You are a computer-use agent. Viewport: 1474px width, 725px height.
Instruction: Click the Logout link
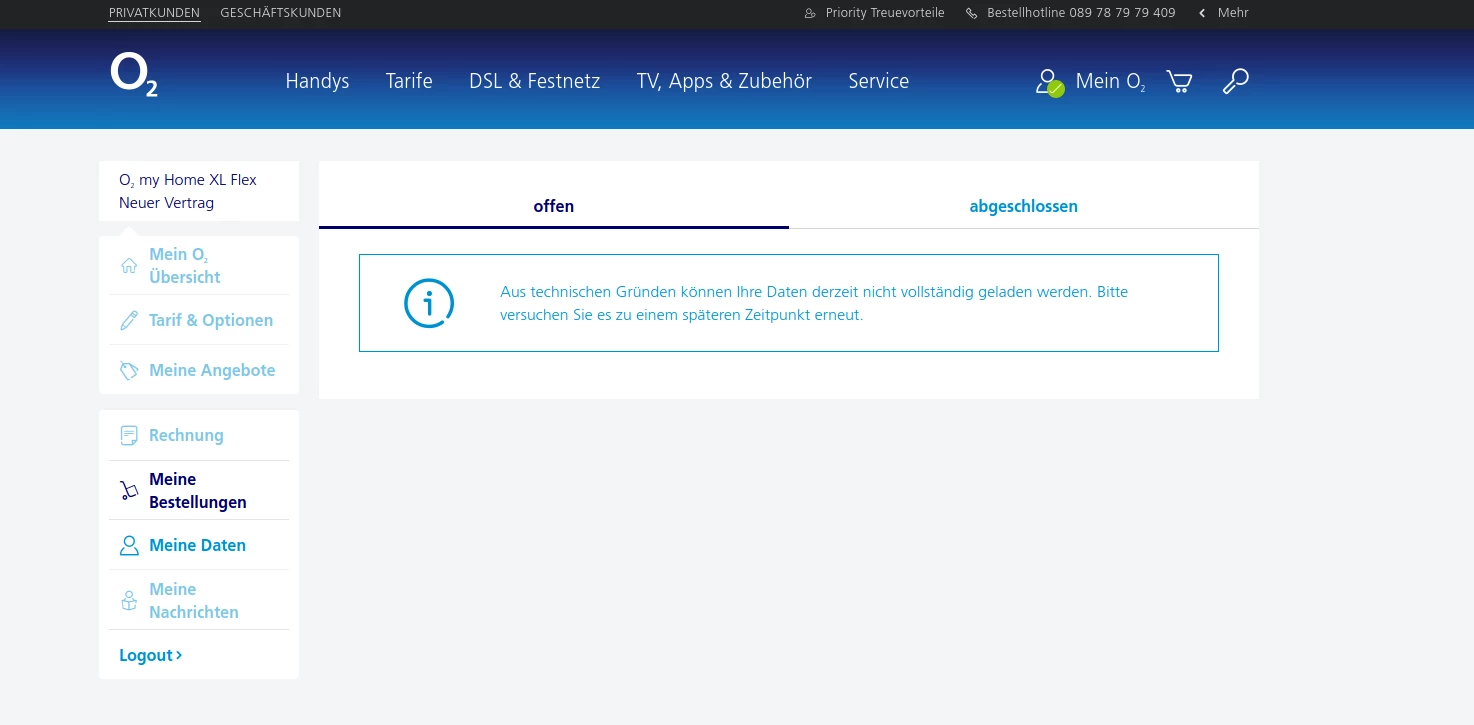[150, 655]
